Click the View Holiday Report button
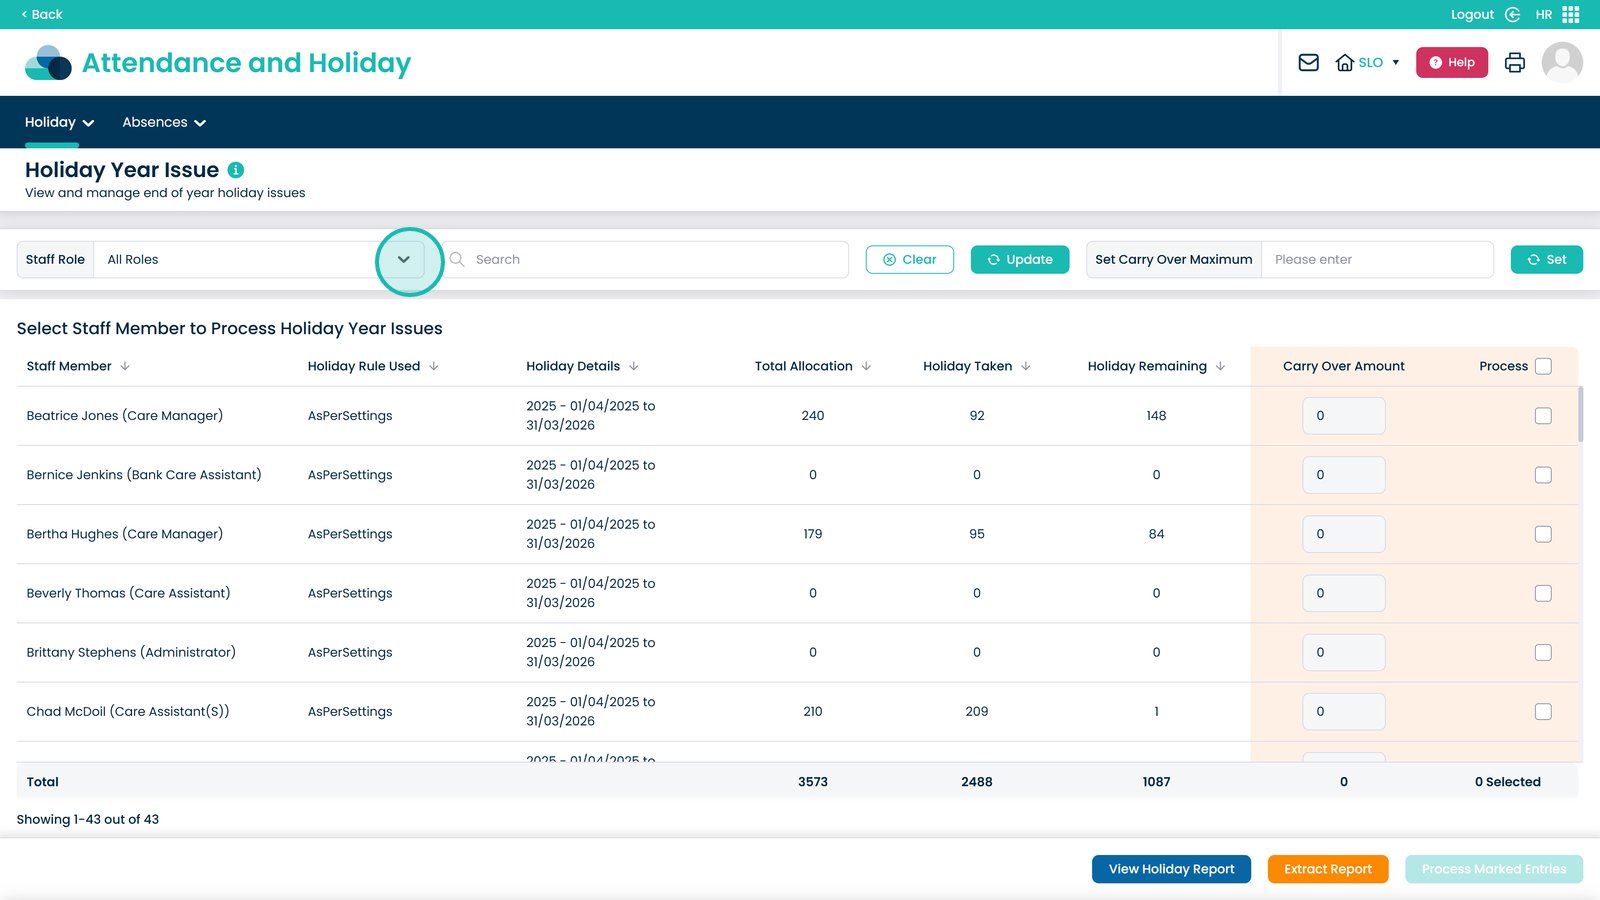 click(x=1171, y=869)
